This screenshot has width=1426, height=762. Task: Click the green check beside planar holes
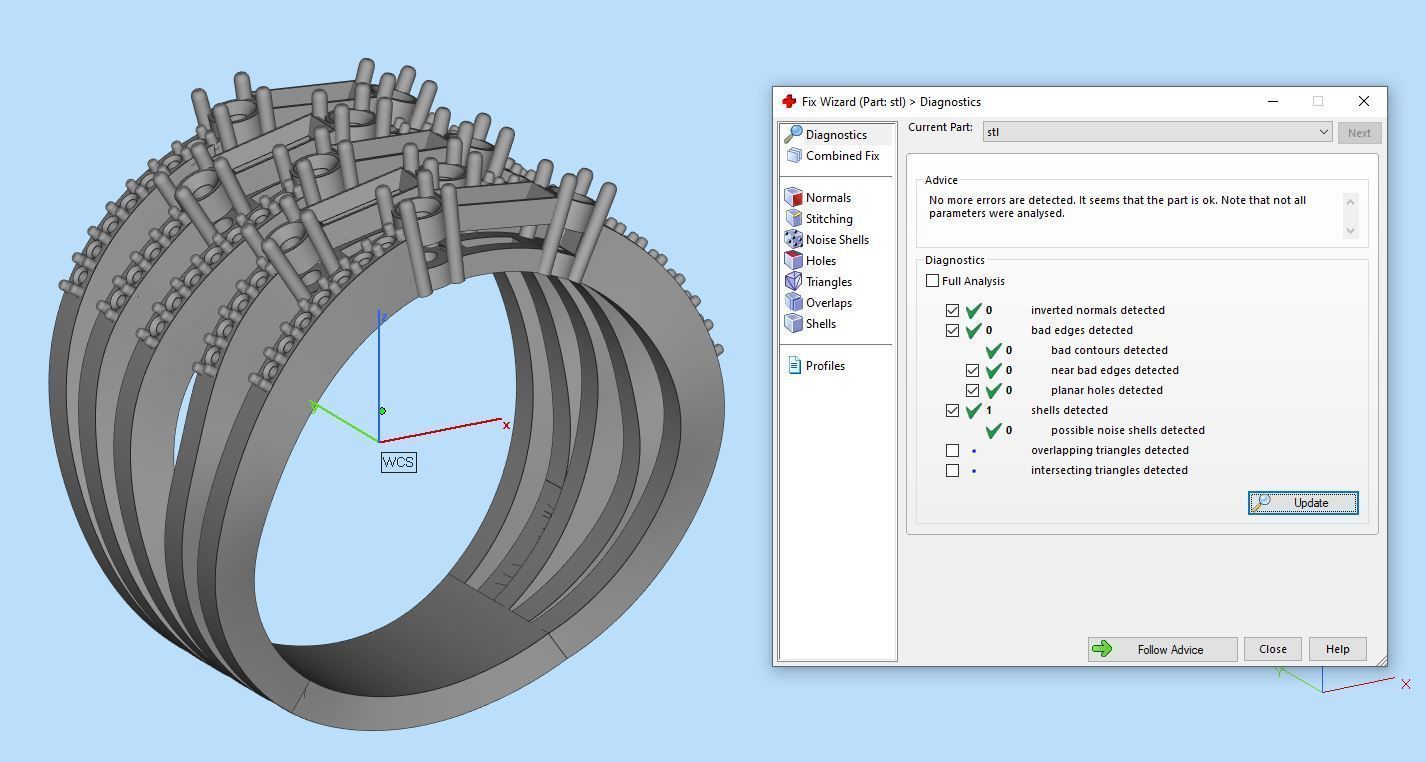tap(993, 390)
